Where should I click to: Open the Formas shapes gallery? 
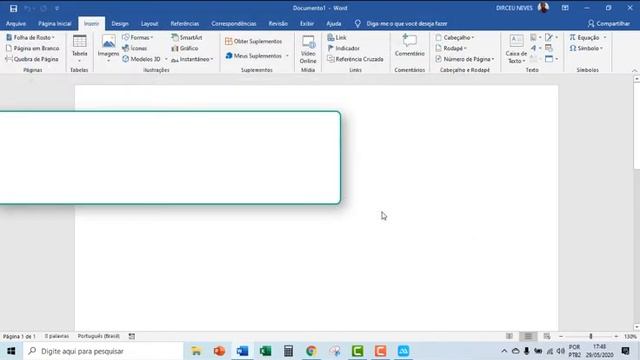[138, 38]
